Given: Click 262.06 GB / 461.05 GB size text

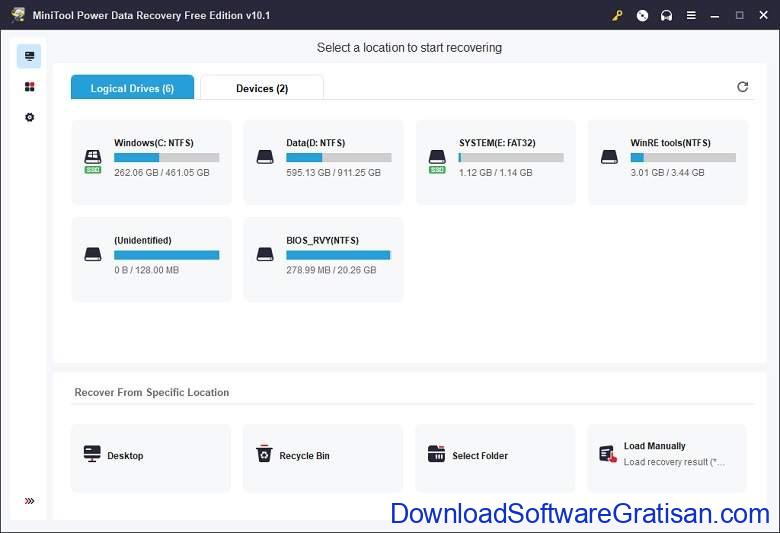Looking at the screenshot, I should tap(162, 173).
